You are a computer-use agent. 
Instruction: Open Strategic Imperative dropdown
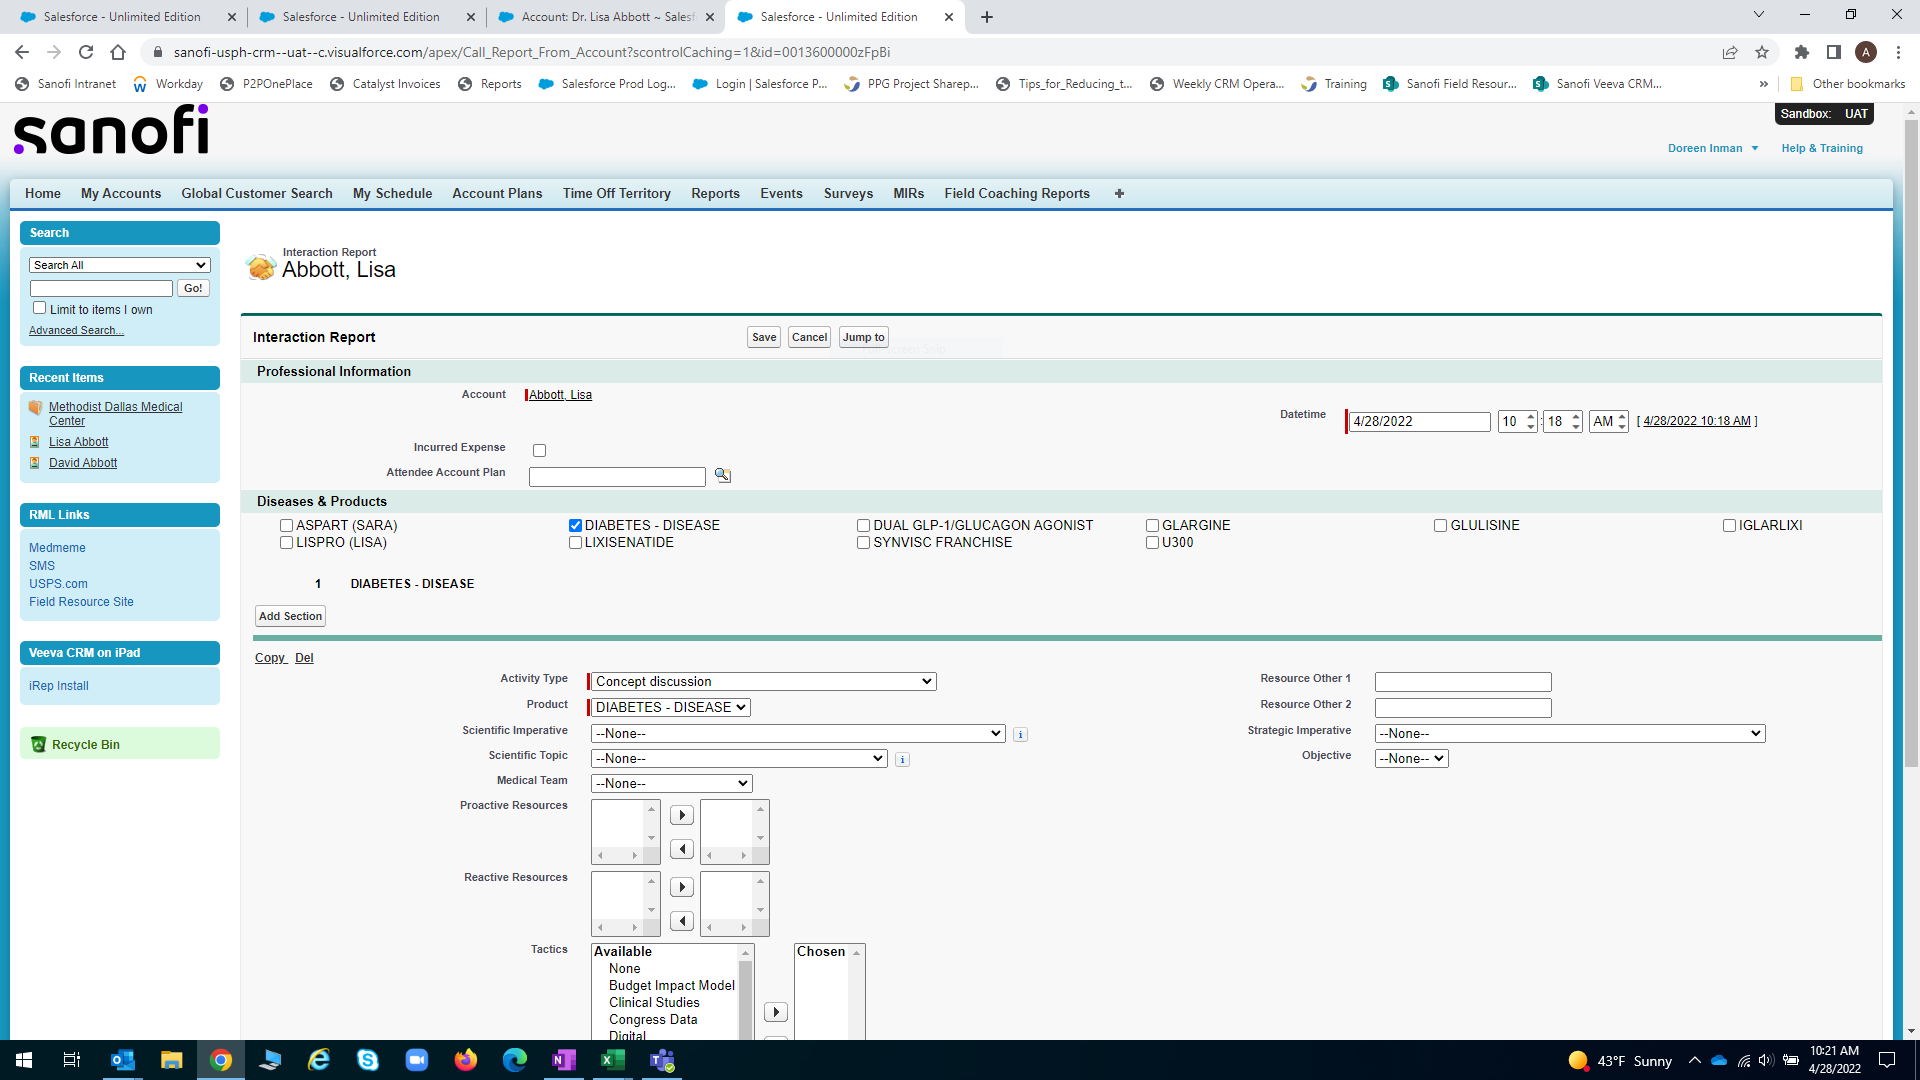pyautogui.click(x=1570, y=734)
